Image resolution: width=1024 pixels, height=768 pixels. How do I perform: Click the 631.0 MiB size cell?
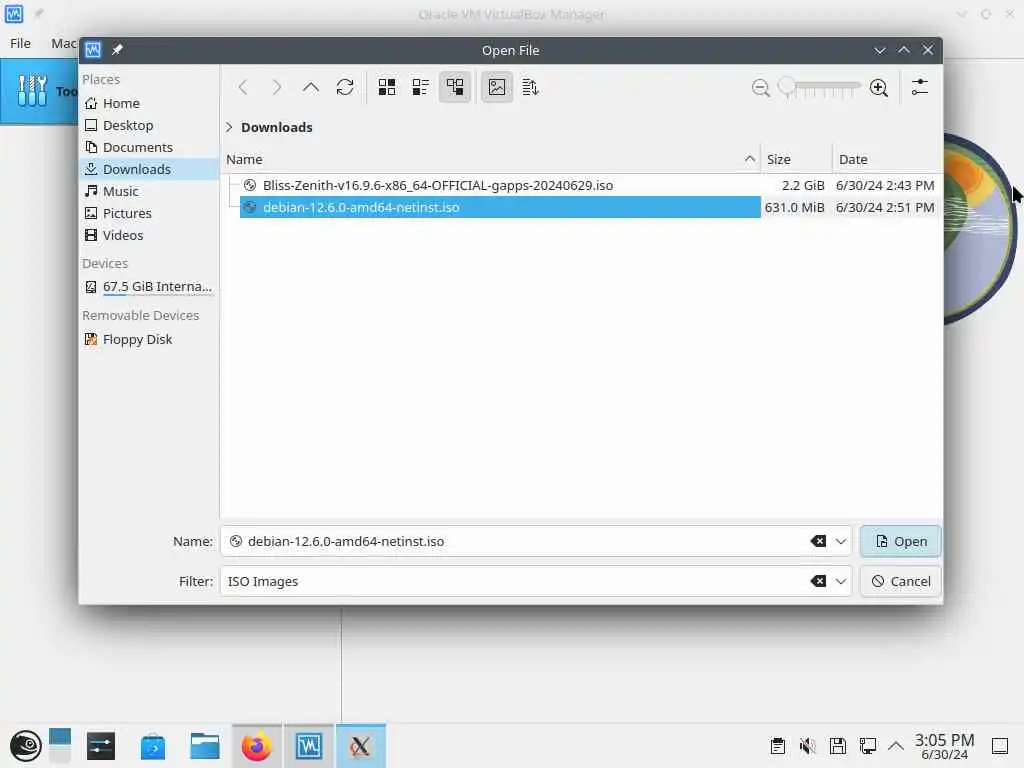coord(794,208)
